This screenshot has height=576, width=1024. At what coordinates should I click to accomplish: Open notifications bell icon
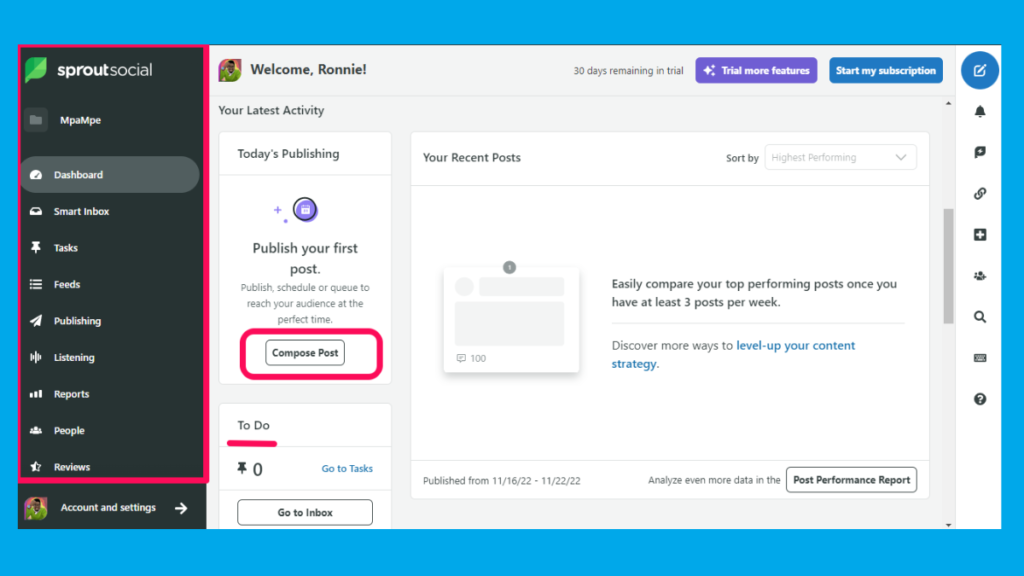point(980,112)
